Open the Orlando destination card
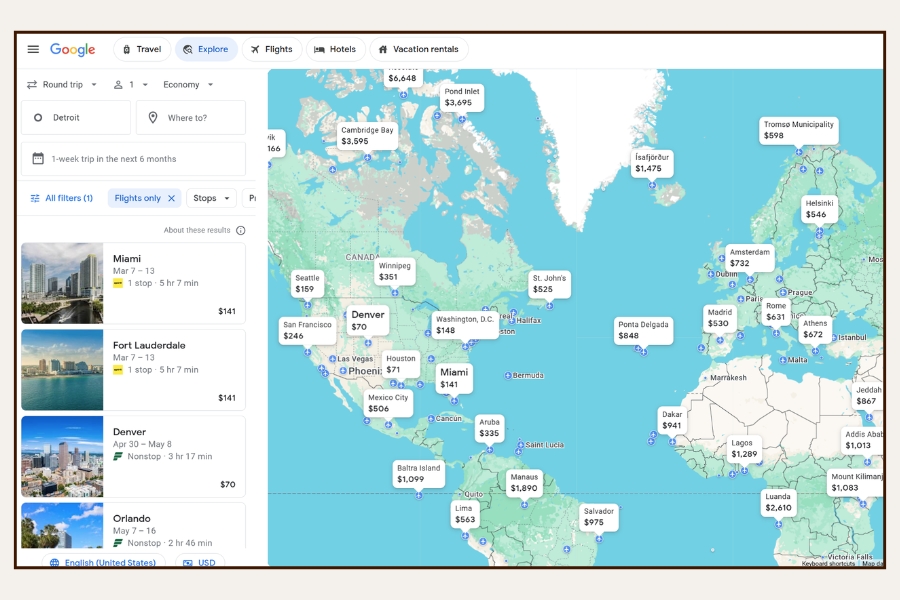Viewport: 900px width, 600px height. (x=133, y=525)
